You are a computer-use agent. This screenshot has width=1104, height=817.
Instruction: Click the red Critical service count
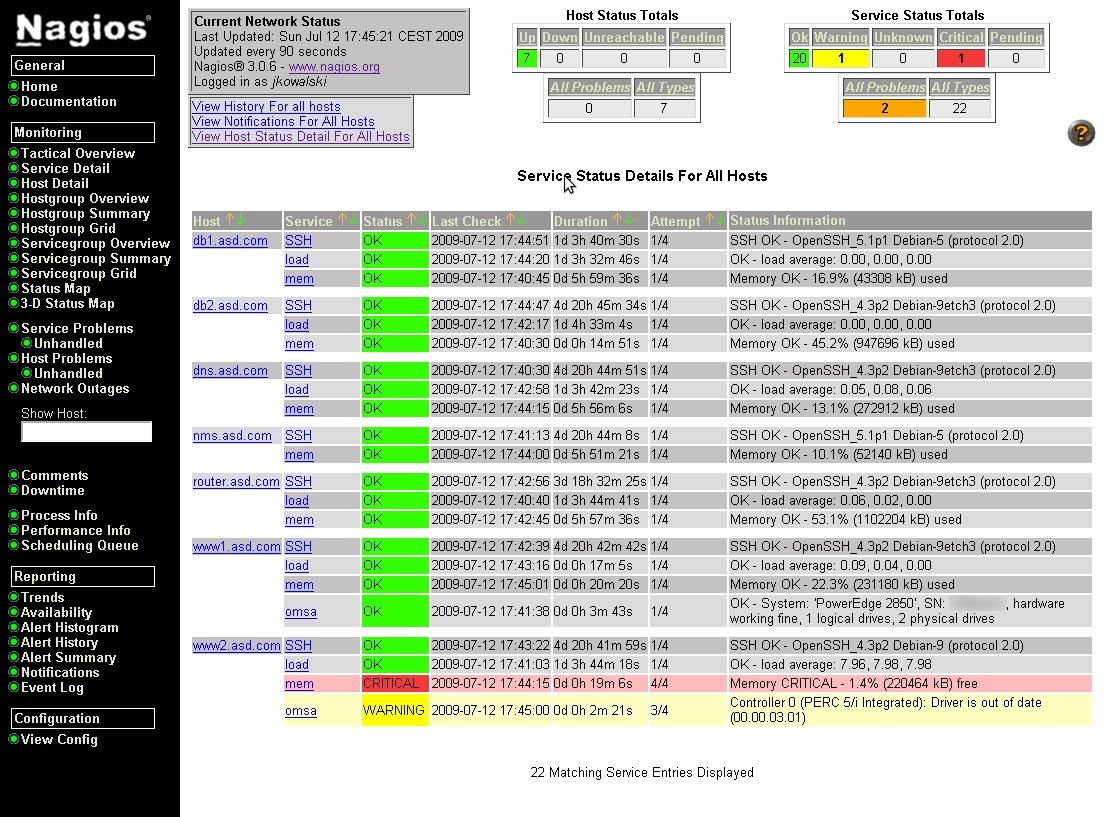(961, 58)
